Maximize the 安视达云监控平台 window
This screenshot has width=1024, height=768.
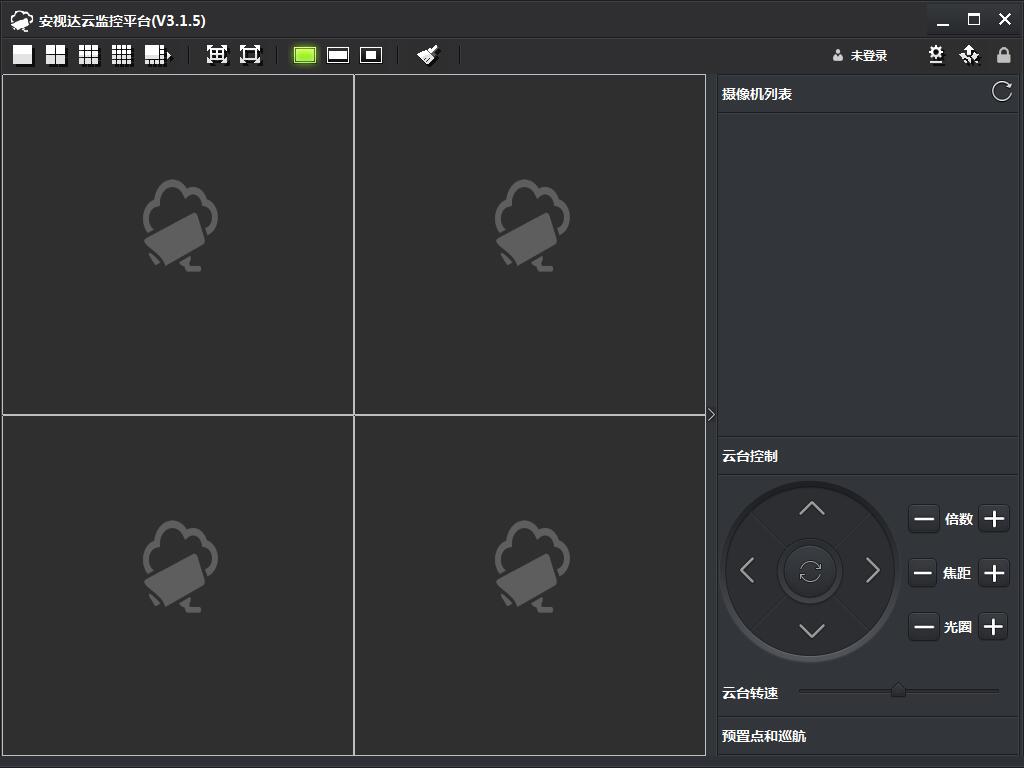click(x=974, y=20)
